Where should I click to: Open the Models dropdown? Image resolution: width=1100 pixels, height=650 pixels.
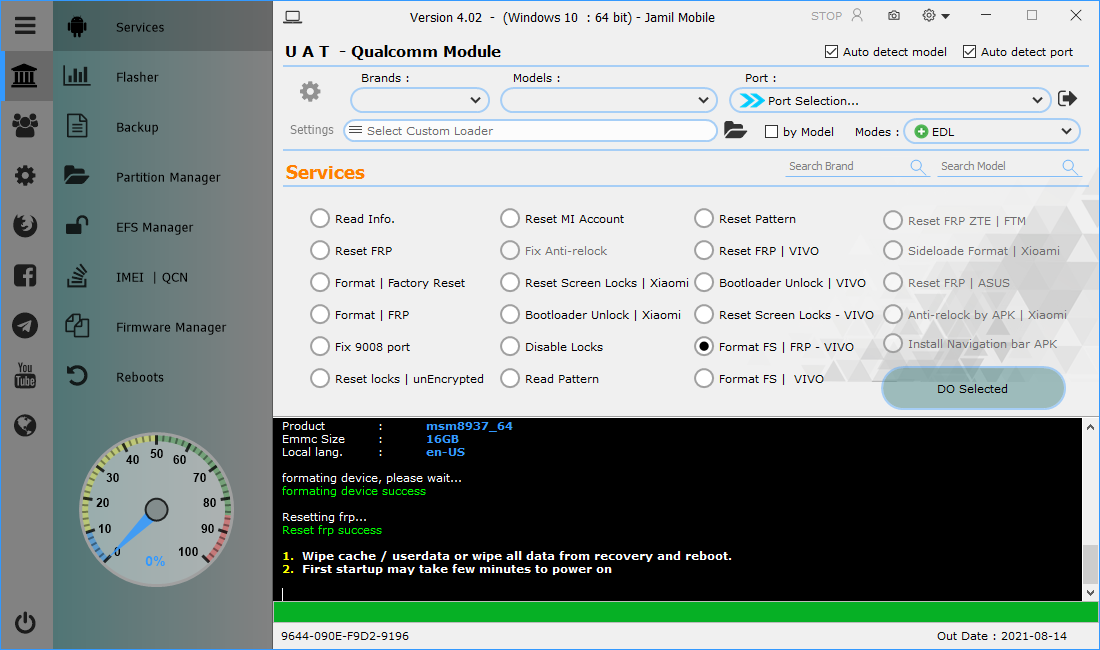click(608, 100)
